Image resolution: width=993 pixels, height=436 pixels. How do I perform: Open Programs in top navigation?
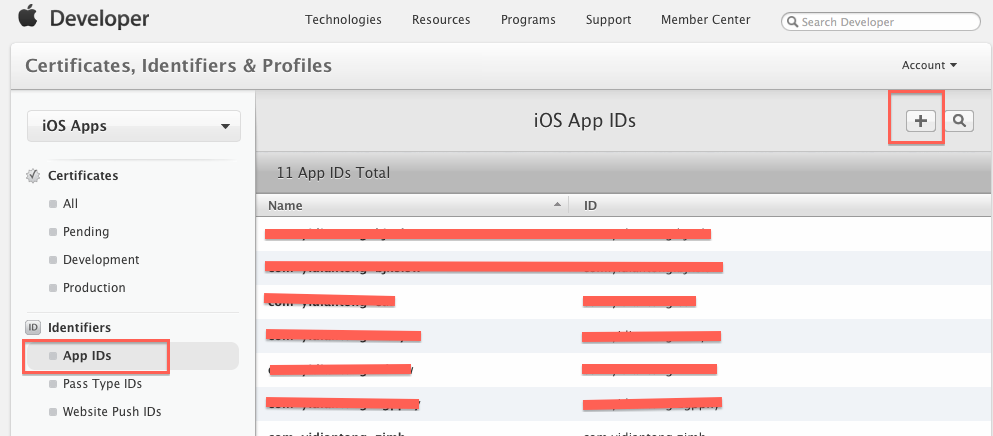[x=528, y=20]
